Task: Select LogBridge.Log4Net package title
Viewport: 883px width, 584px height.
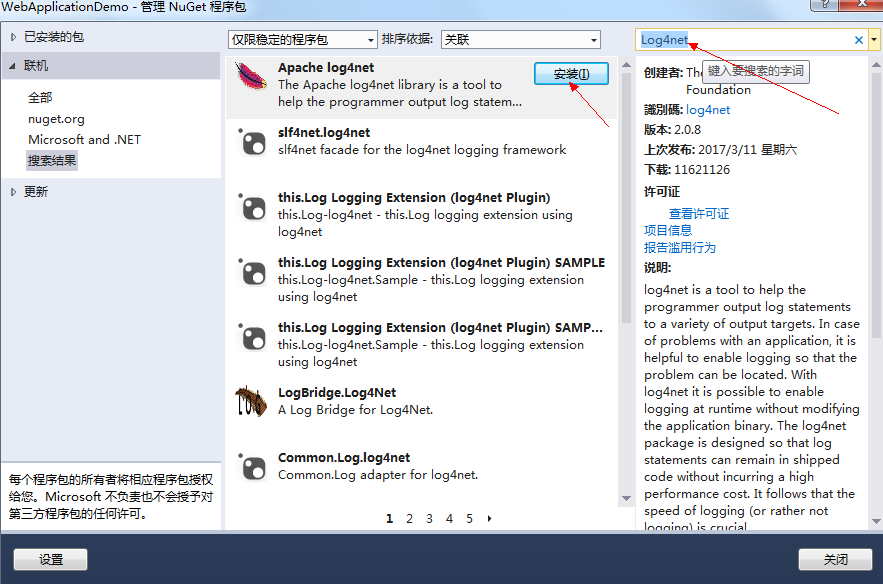Action: (x=337, y=393)
